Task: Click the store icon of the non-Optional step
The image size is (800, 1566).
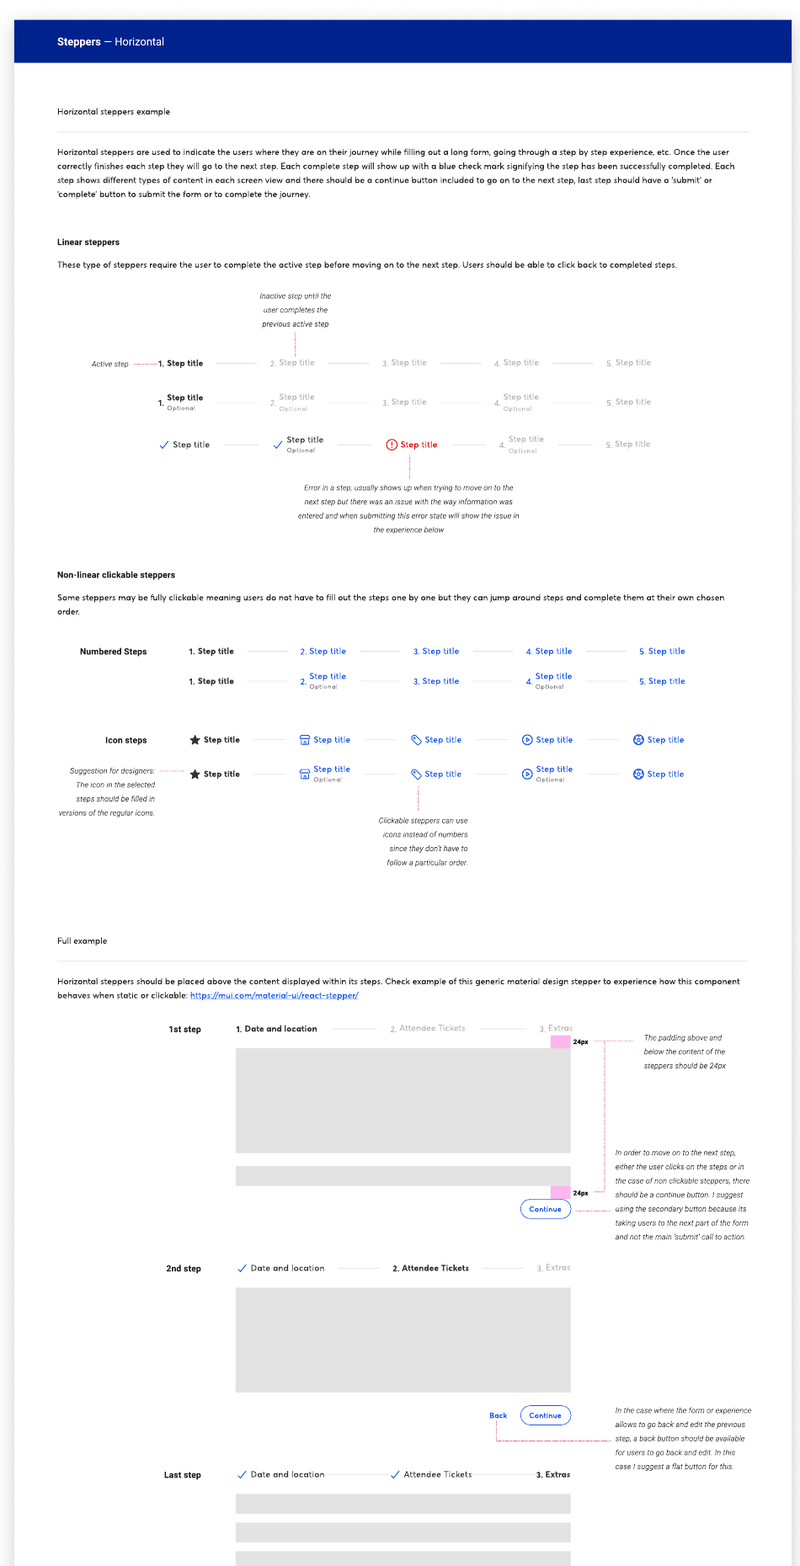Action: 305,740
